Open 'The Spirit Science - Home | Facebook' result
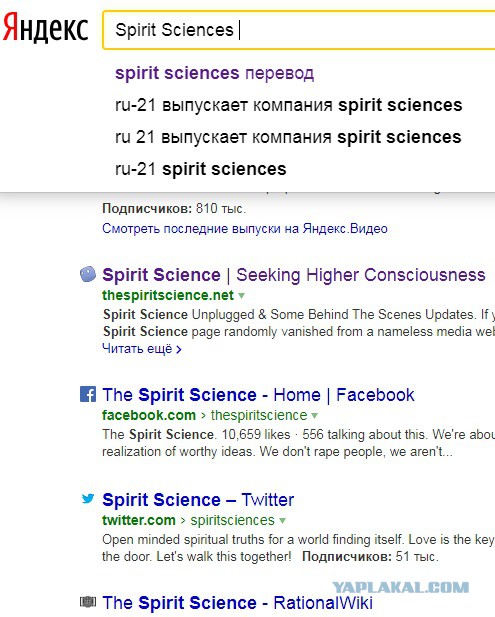This screenshot has height=617, width=495. pos(258,395)
